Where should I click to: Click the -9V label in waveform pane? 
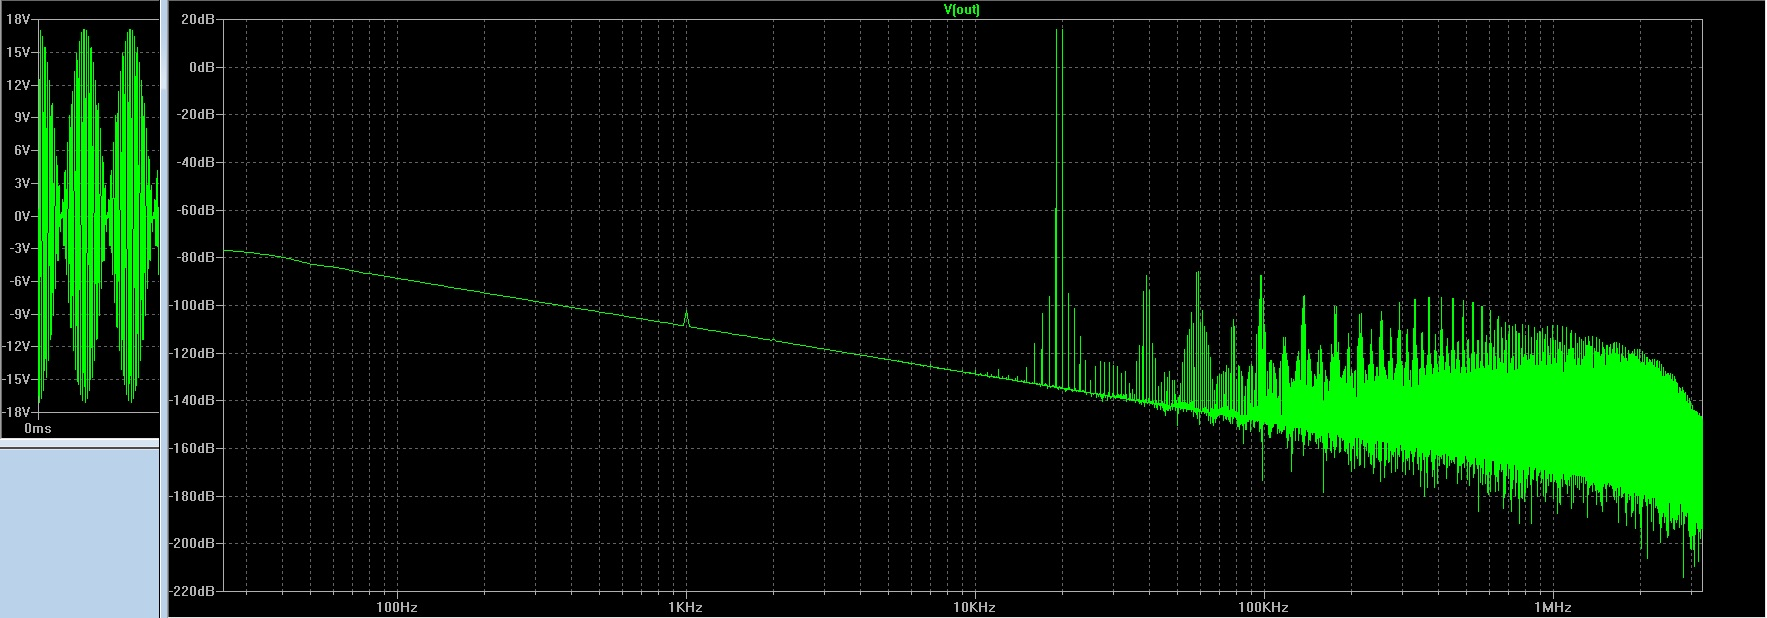[x=18, y=314]
